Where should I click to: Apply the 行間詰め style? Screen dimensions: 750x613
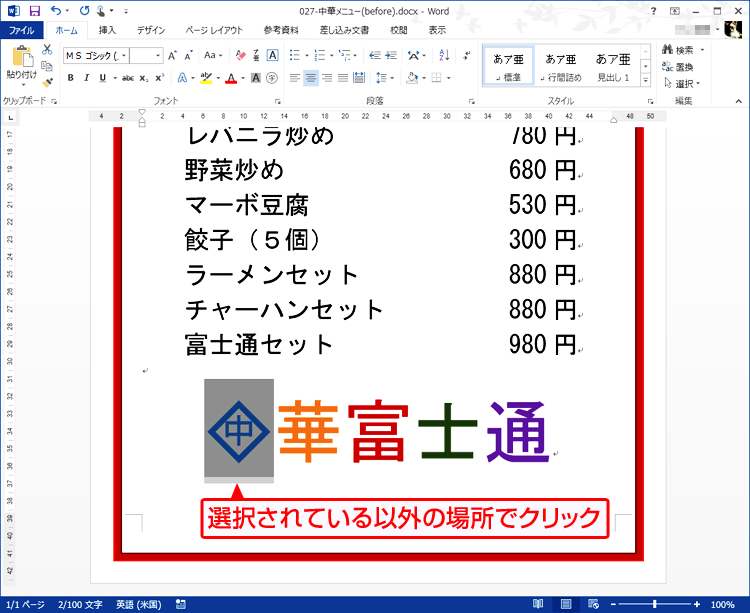(561, 66)
